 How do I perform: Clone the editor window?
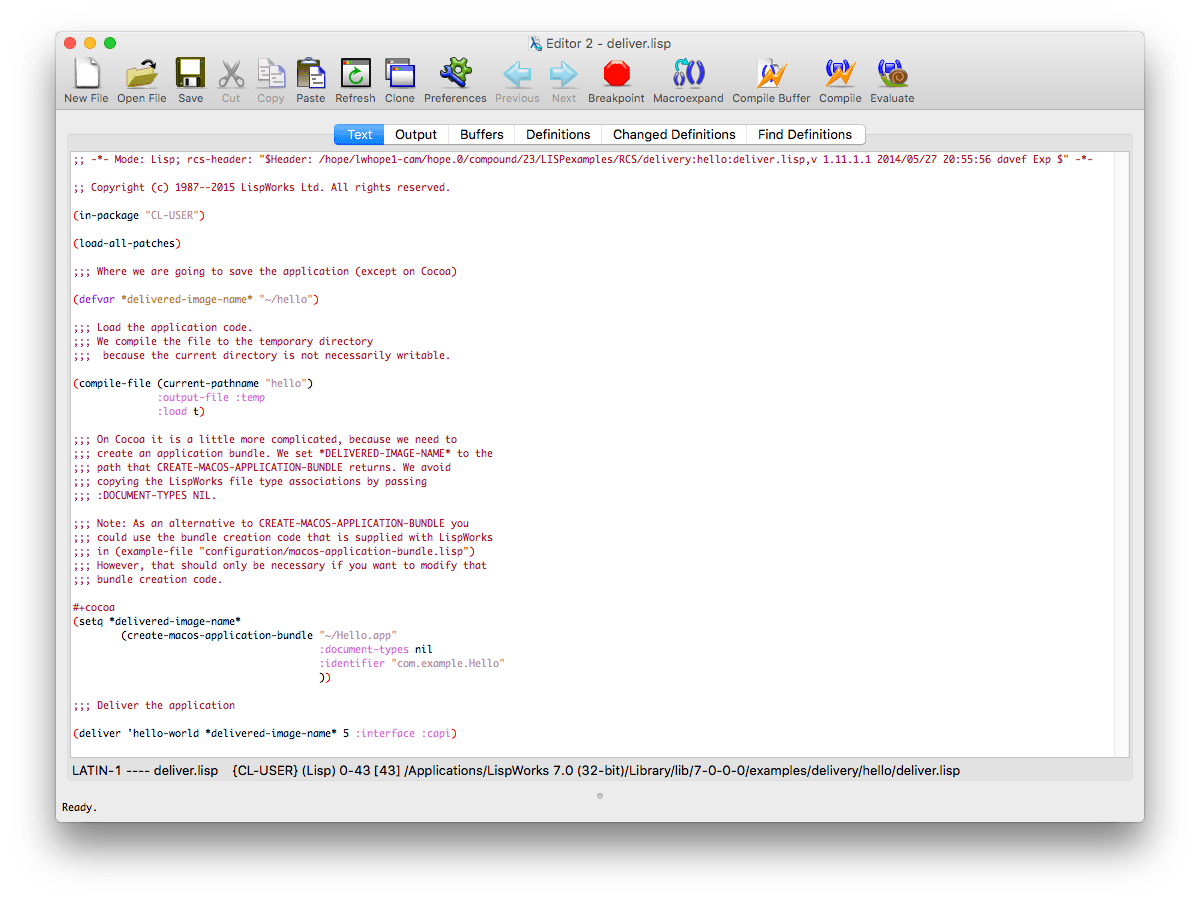(400, 74)
